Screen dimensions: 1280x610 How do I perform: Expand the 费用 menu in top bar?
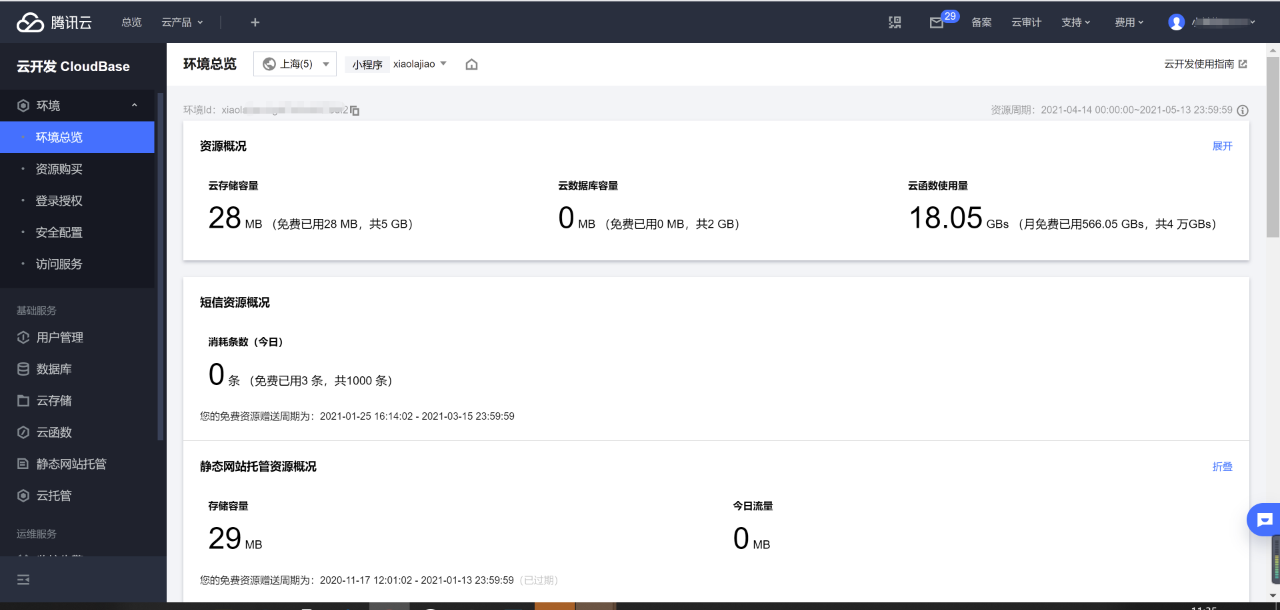(x=1130, y=22)
